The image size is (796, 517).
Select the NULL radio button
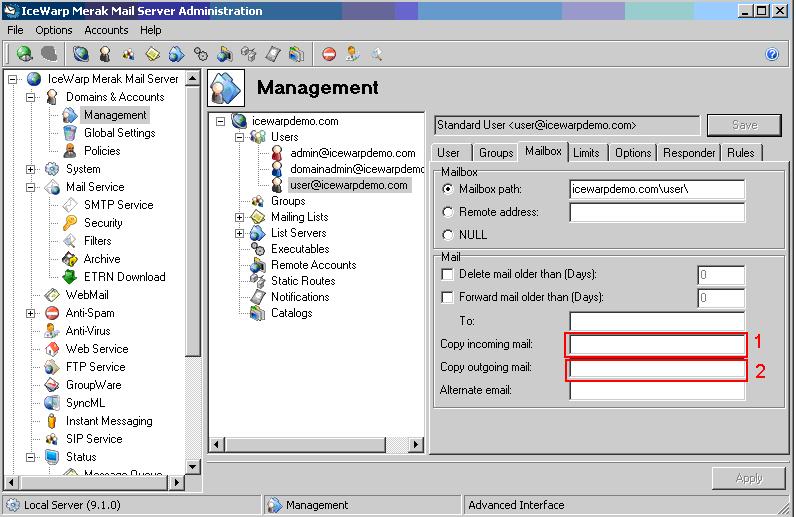pos(448,235)
